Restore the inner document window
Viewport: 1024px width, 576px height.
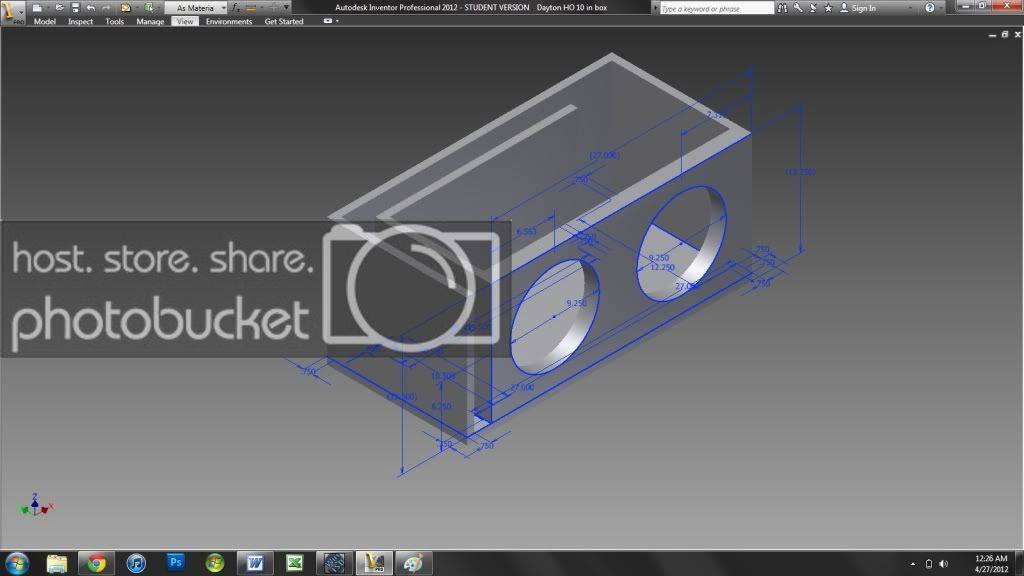coord(1004,35)
